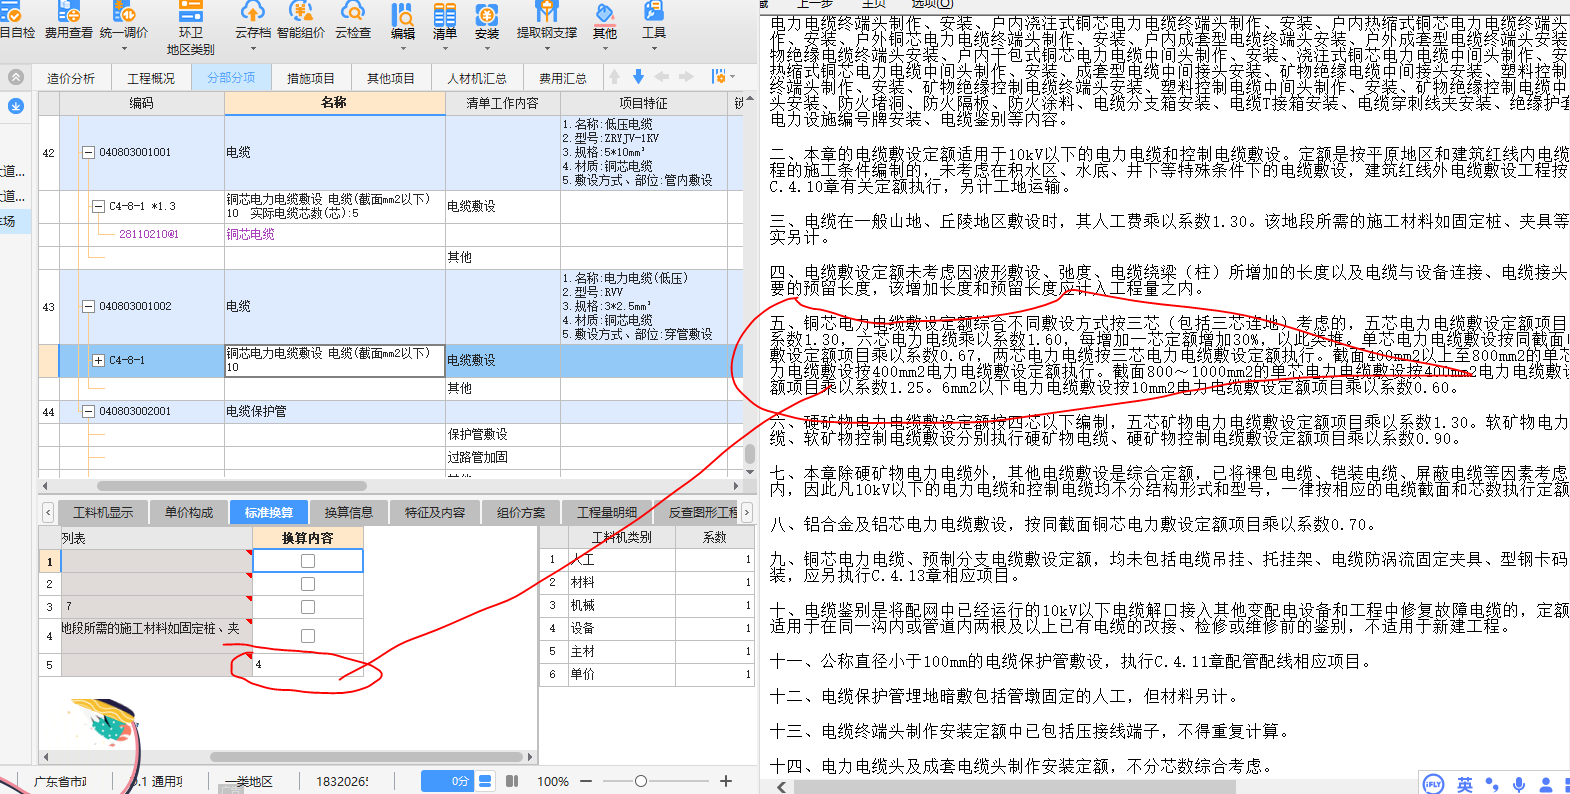The height and width of the screenshot is (794, 1570).
Task: Click the conversion value field containing 4
Action: (x=308, y=664)
